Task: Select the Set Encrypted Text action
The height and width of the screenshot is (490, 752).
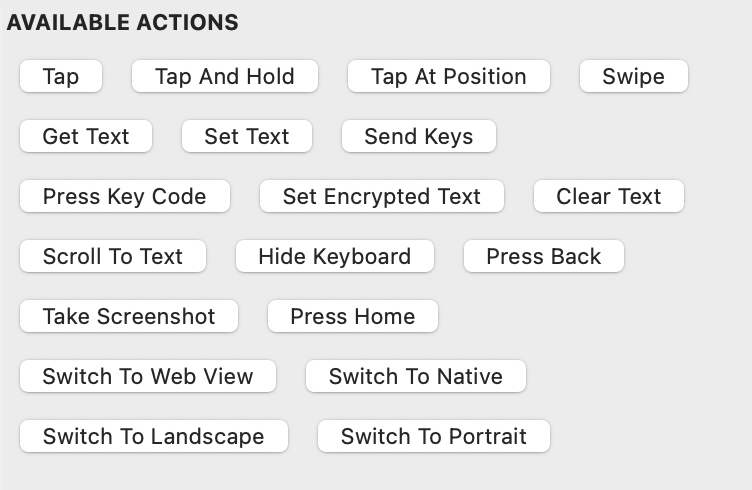Action: tap(382, 197)
